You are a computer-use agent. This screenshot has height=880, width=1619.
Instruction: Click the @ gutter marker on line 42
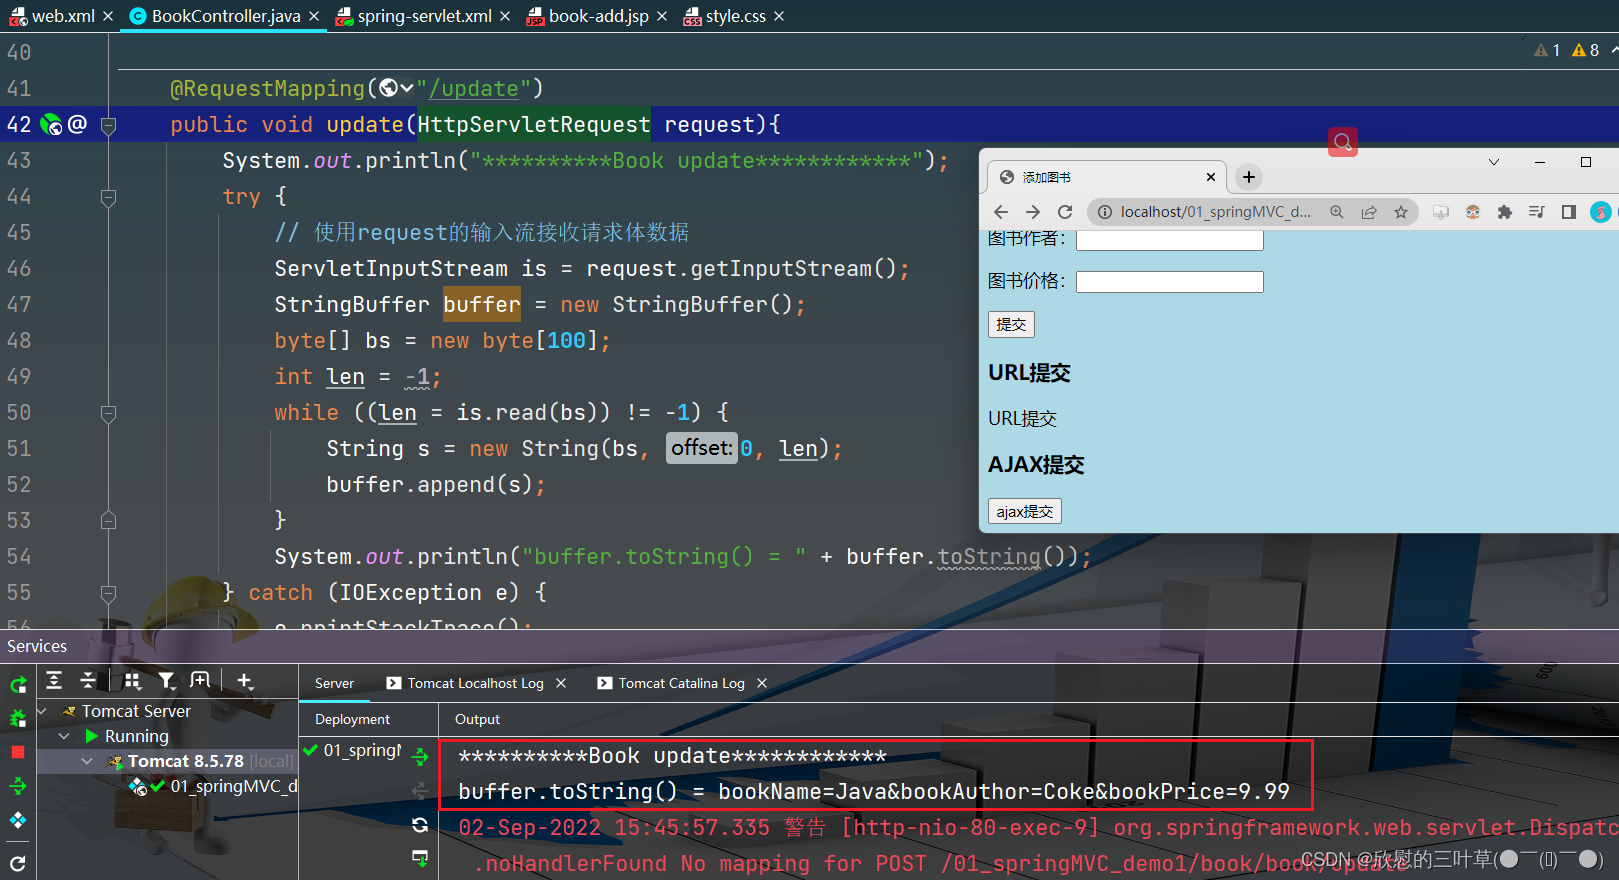(77, 124)
